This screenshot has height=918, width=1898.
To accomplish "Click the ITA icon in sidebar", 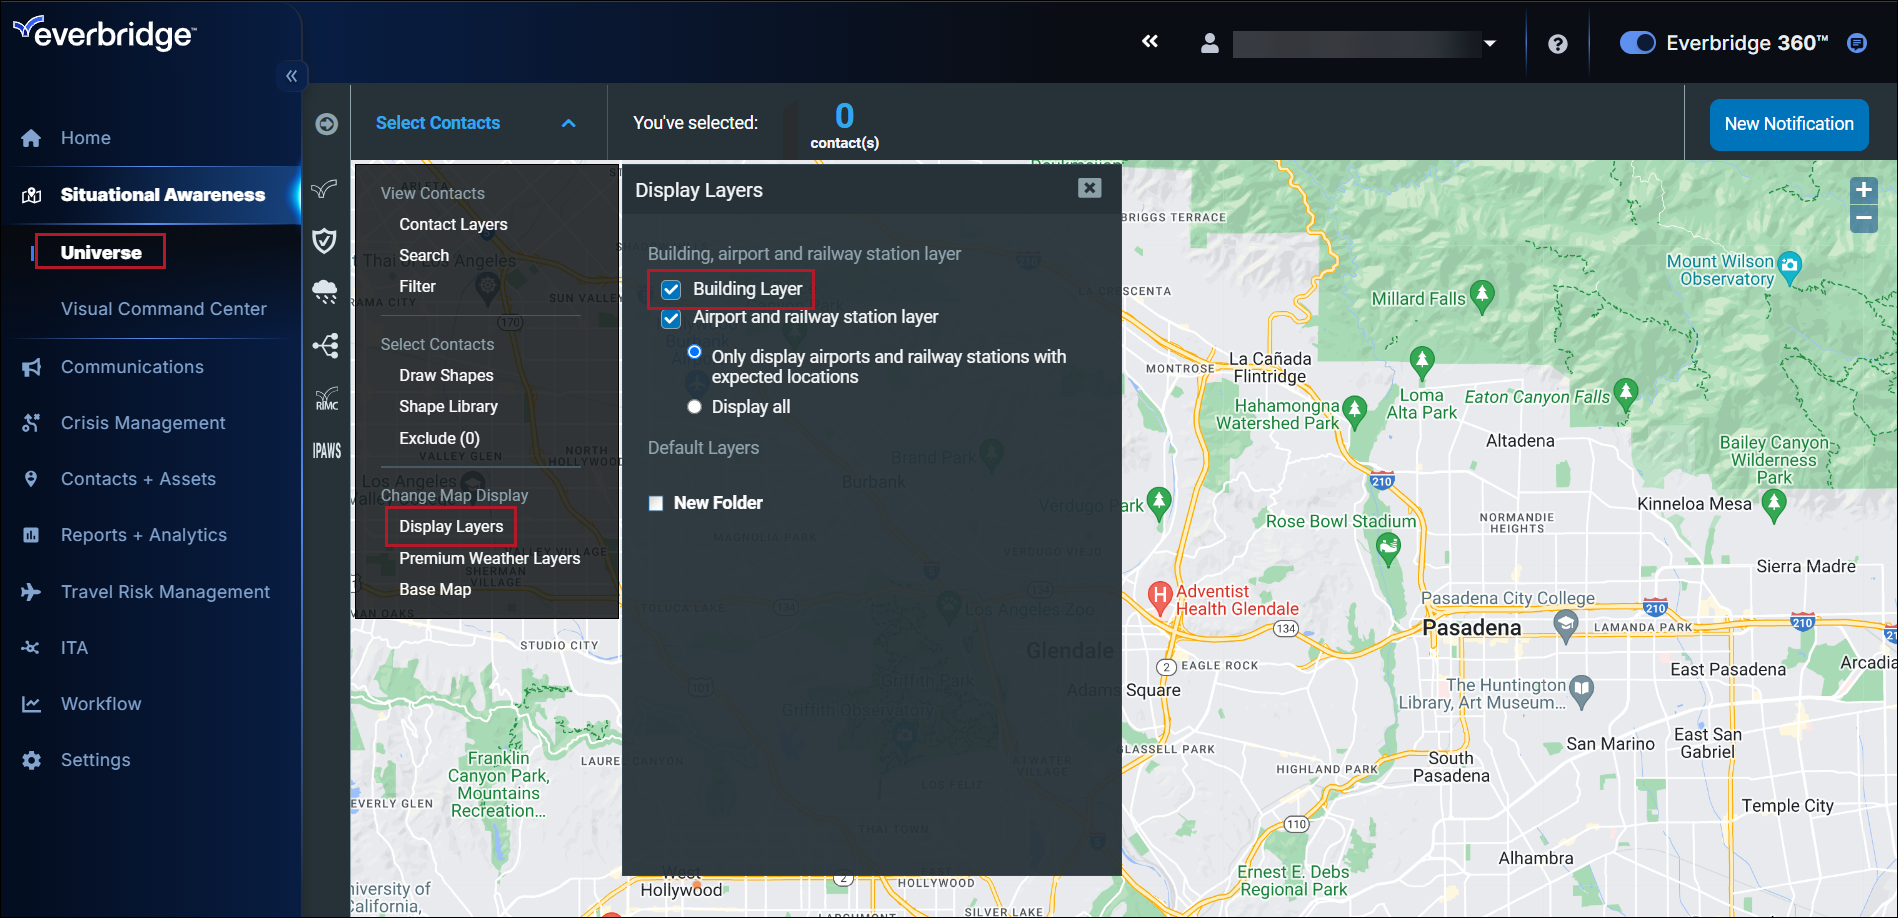I will pos(31,648).
